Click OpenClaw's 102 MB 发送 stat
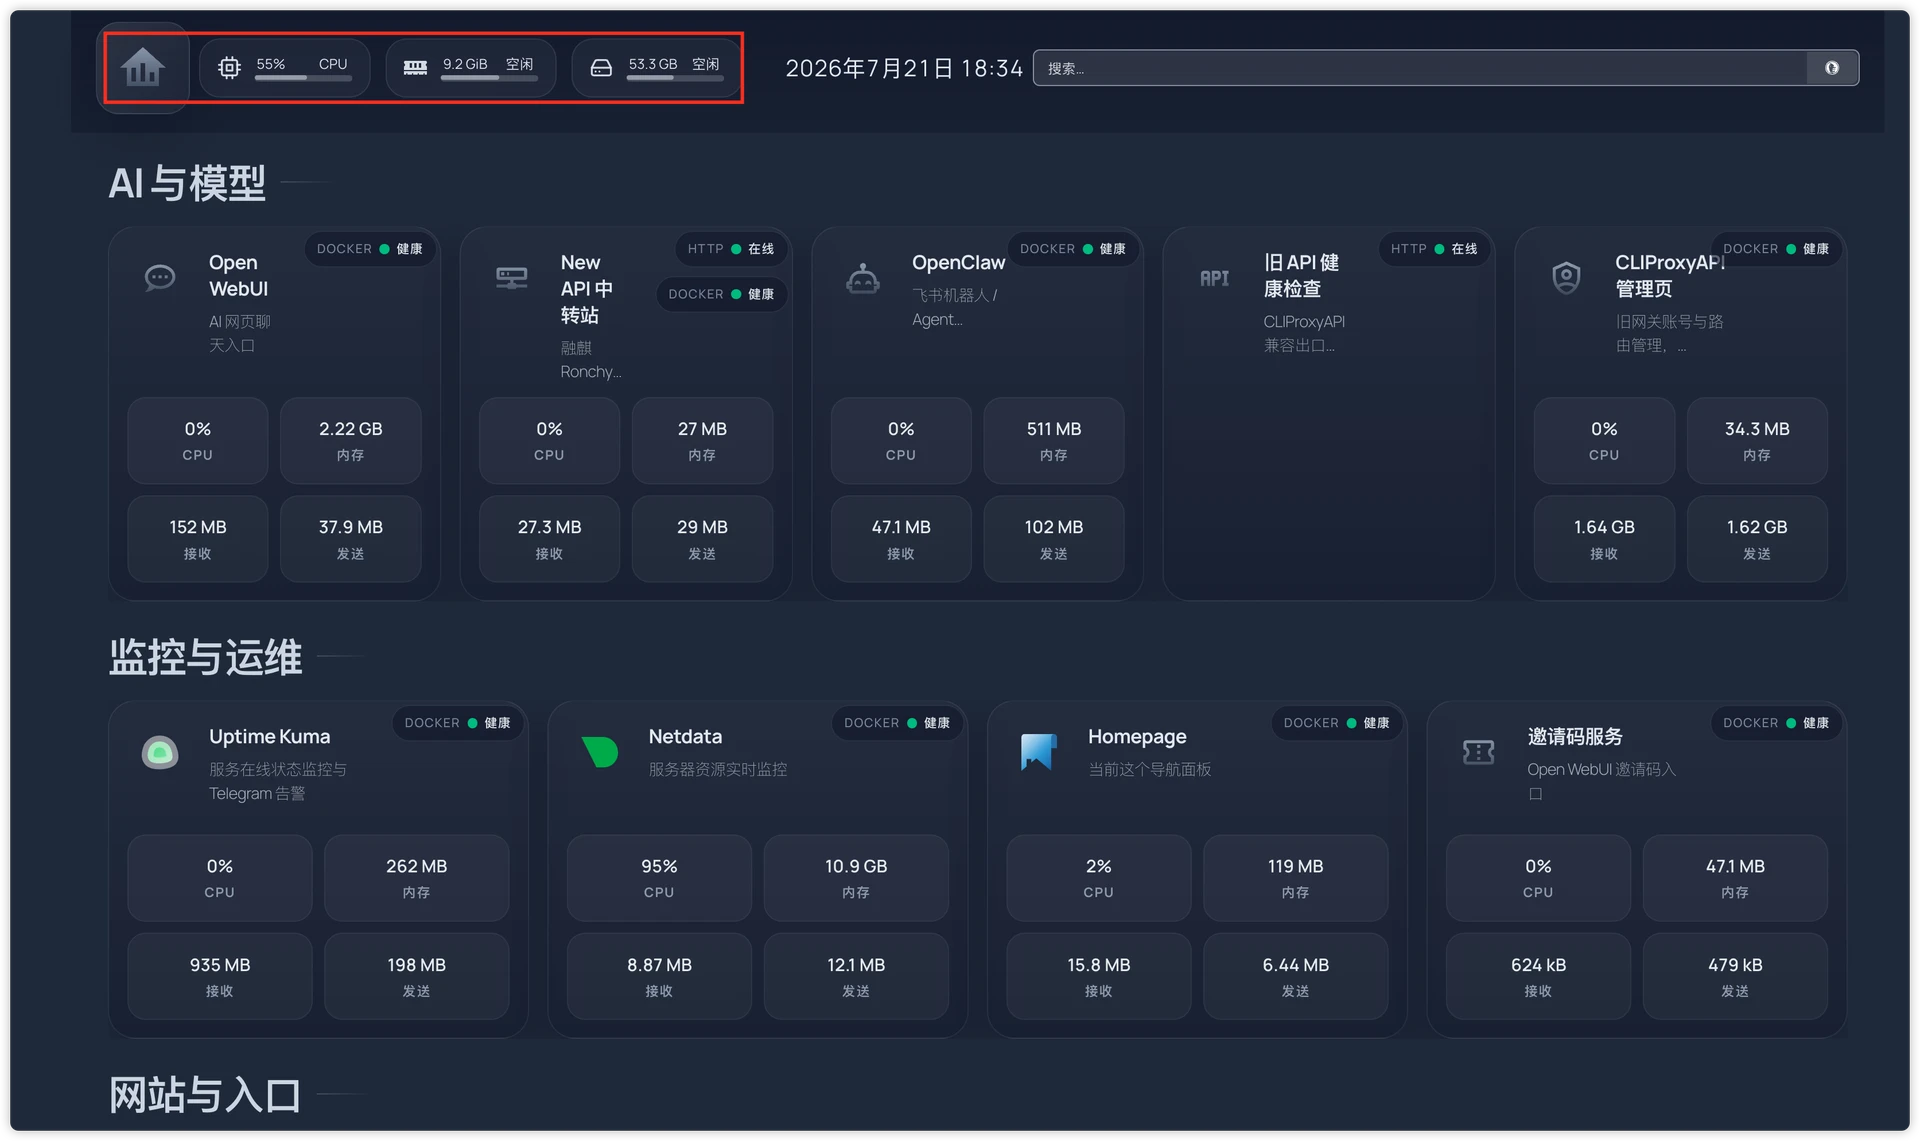Image resolution: width=1920 pixels, height=1141 pixels. pos(1054,538)
